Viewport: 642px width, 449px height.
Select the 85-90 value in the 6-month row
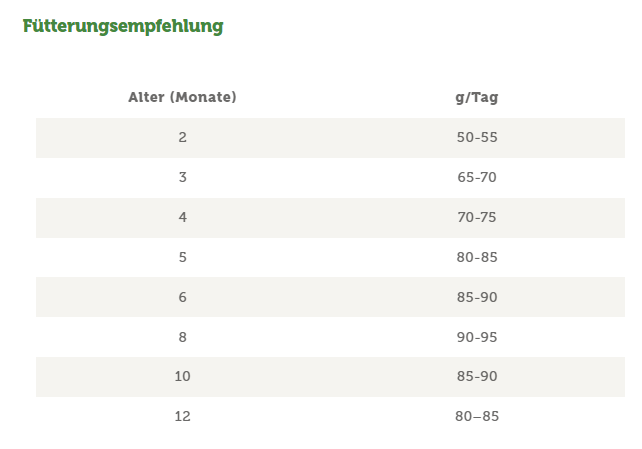pos(476,297)
